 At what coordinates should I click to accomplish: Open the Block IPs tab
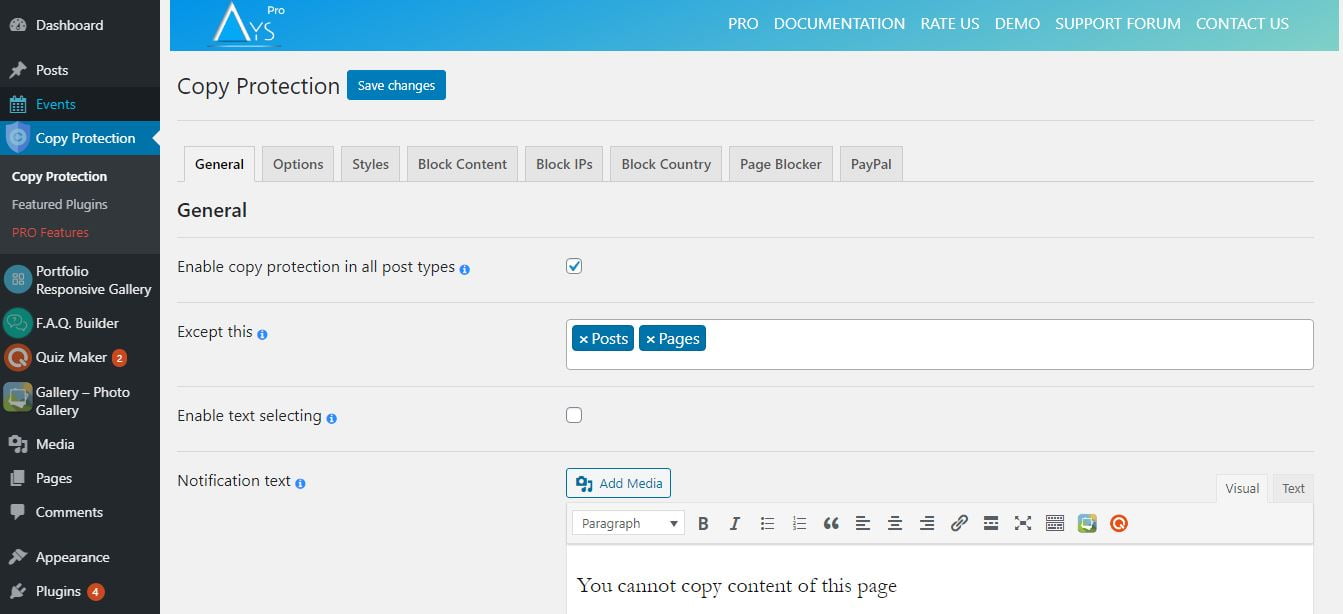[x=564, y=164]
